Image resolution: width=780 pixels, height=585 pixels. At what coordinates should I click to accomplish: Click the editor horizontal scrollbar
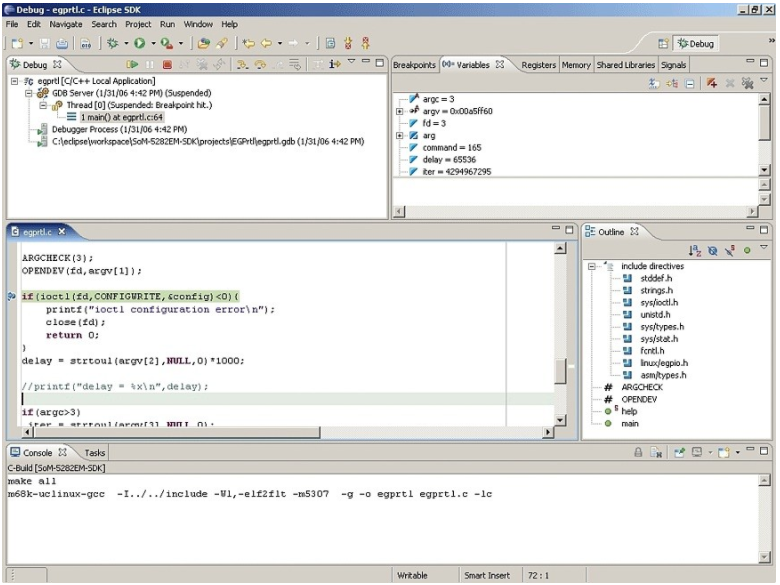point(280,432)
